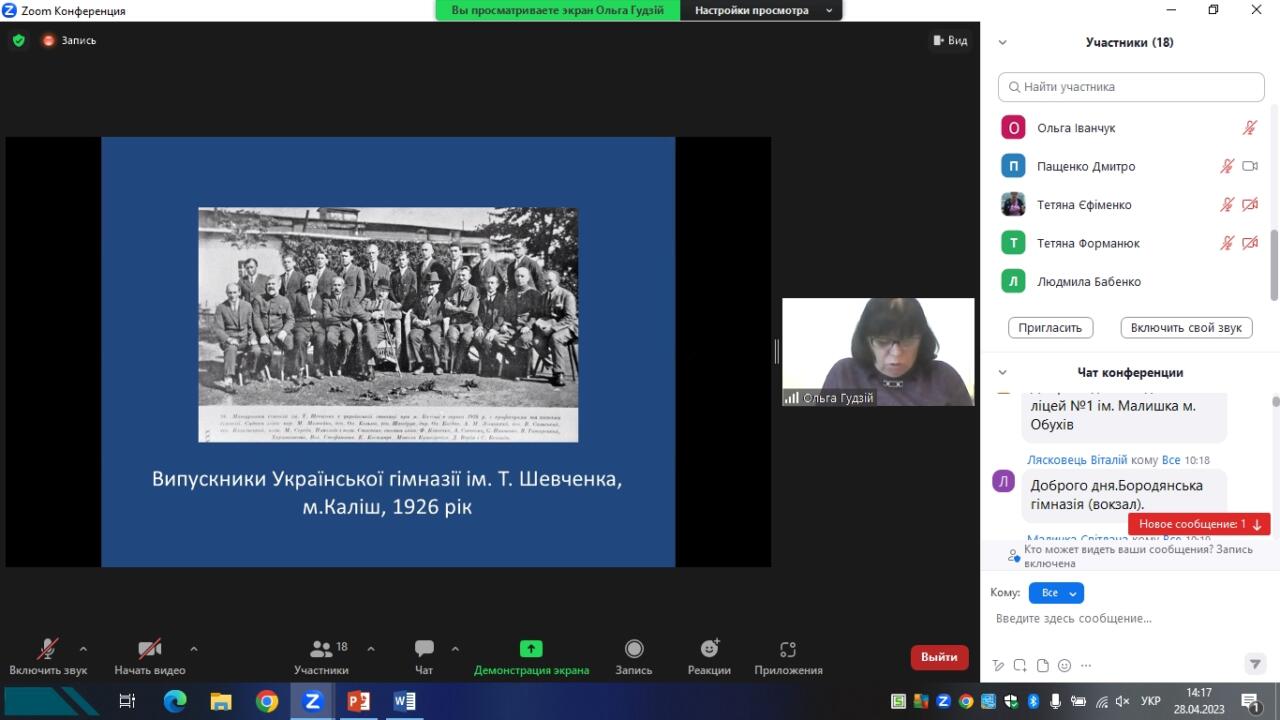
Task: Click chat text formatting icon
Action: (998, 666)
